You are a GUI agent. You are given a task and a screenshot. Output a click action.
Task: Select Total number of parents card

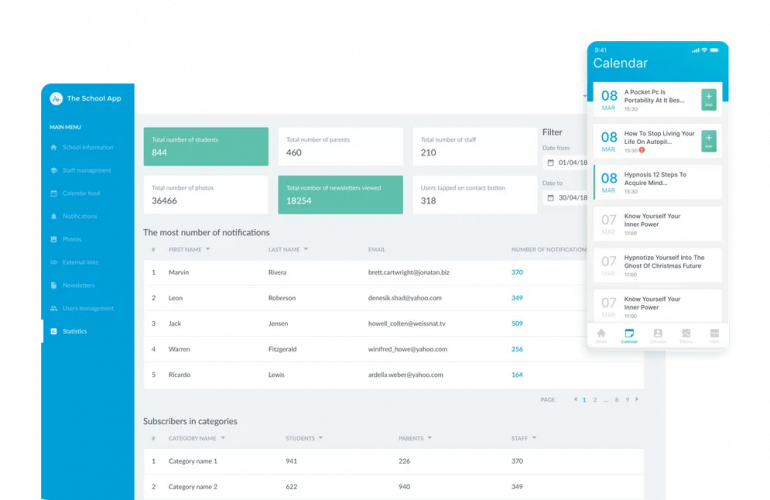tap(340, 146)
